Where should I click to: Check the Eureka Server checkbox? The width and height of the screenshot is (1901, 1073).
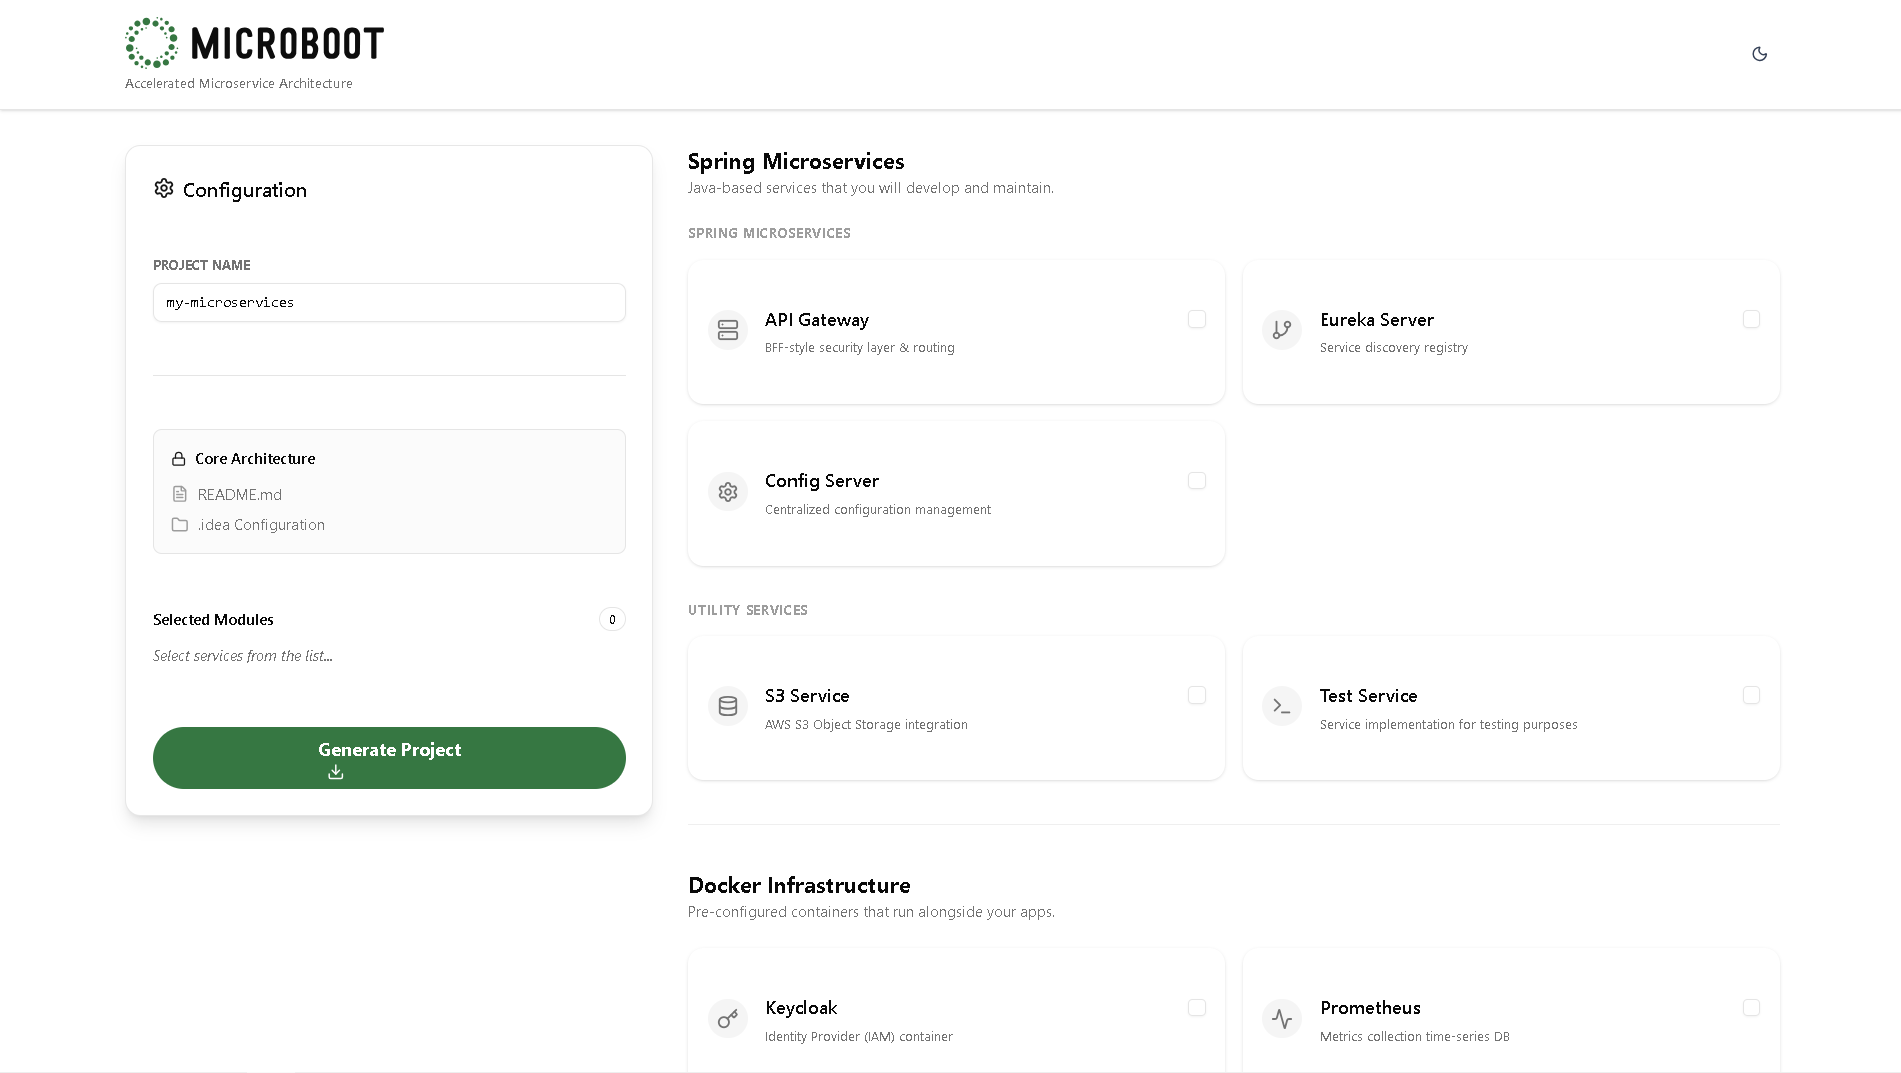(1750, 319)
